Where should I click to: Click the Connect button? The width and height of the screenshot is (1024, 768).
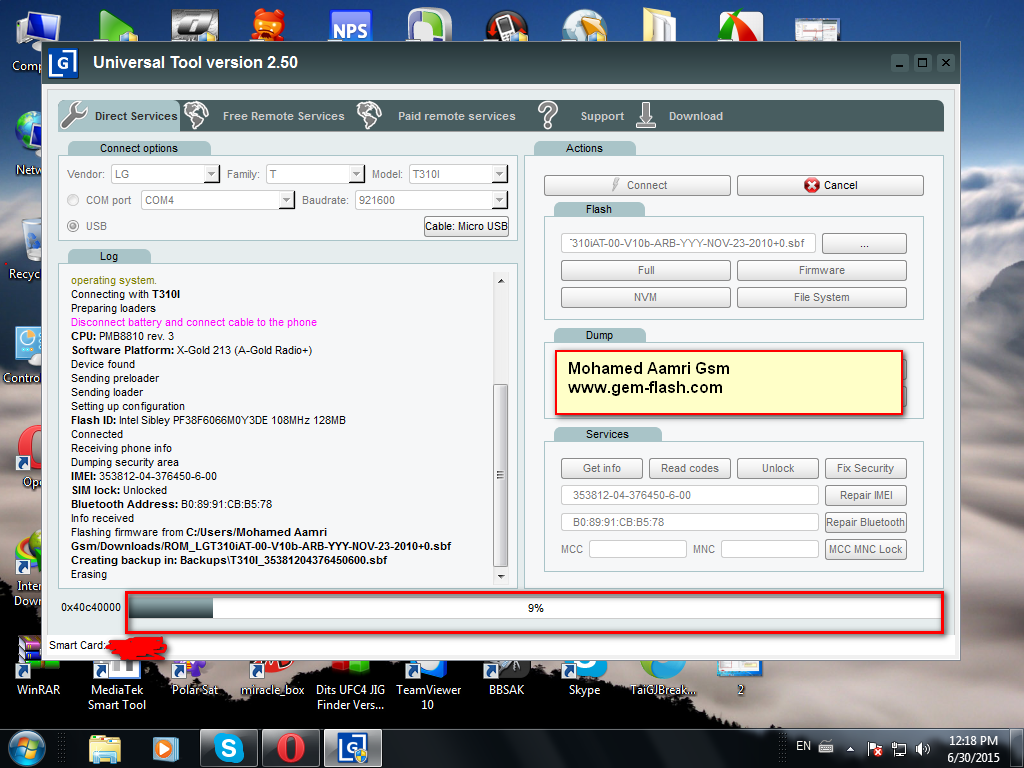pyautogui.click(x=637, y=185)
